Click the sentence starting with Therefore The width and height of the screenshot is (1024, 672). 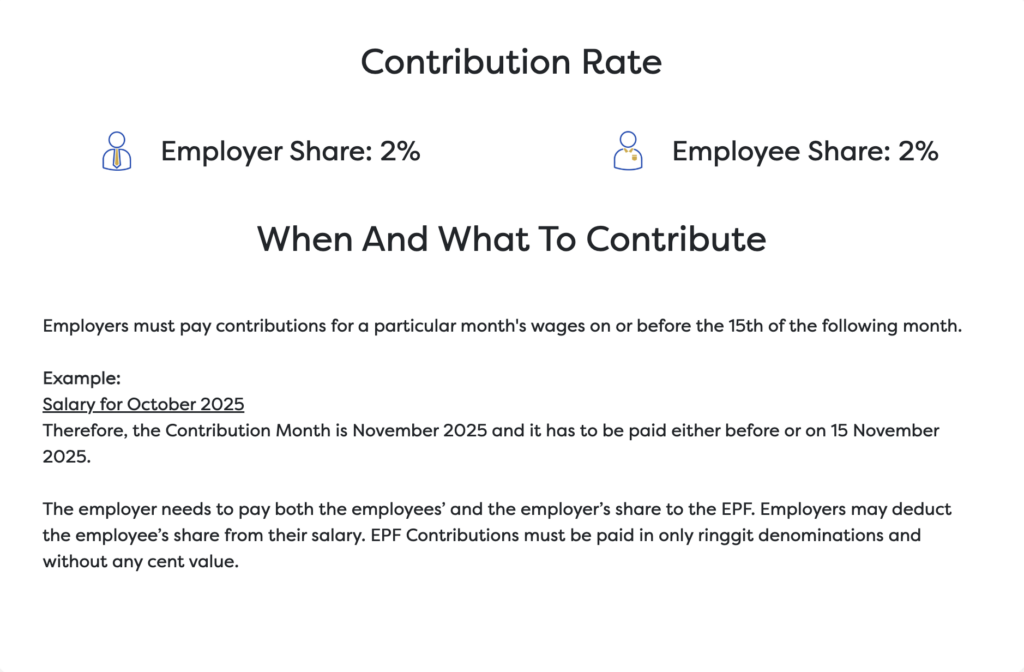300,430
